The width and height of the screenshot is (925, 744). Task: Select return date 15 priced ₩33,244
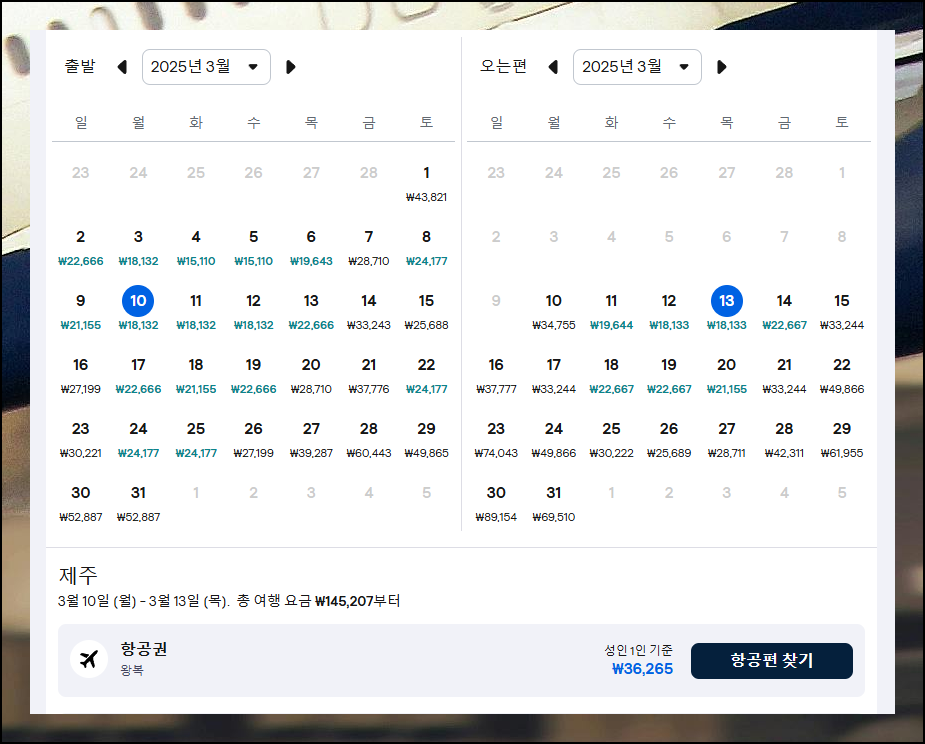842,312
